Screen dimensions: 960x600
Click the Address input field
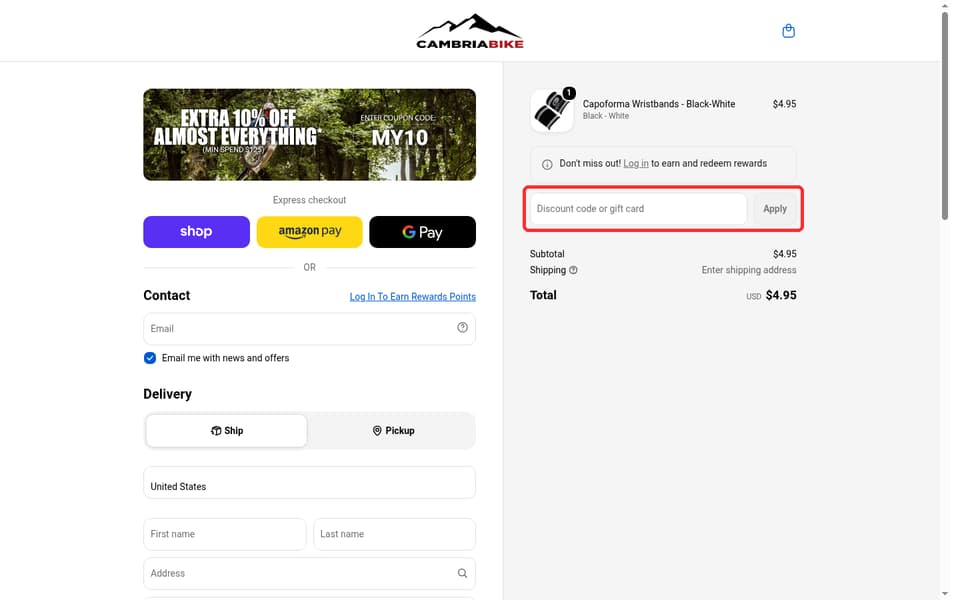(309, 574)
